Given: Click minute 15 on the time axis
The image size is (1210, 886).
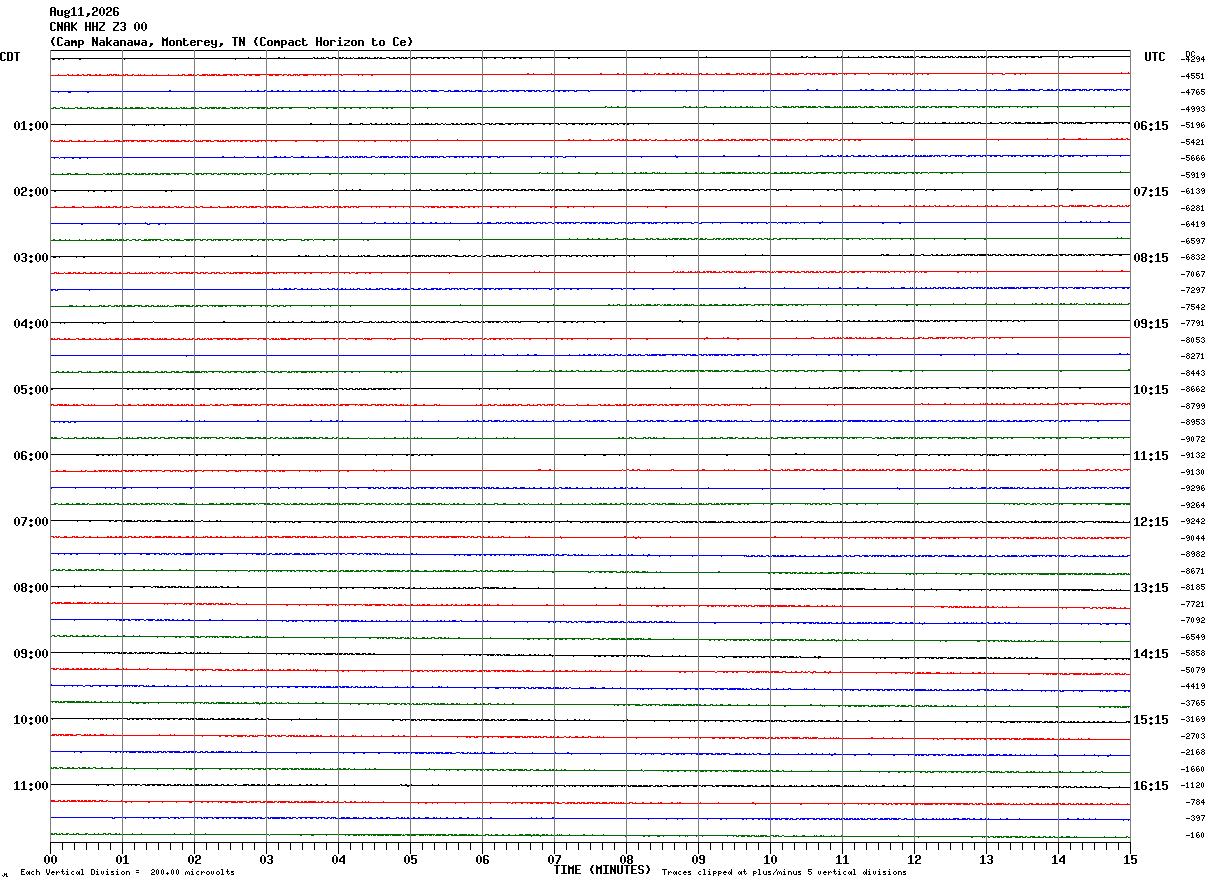Looking at the screenshot, I should (1130, 859).
